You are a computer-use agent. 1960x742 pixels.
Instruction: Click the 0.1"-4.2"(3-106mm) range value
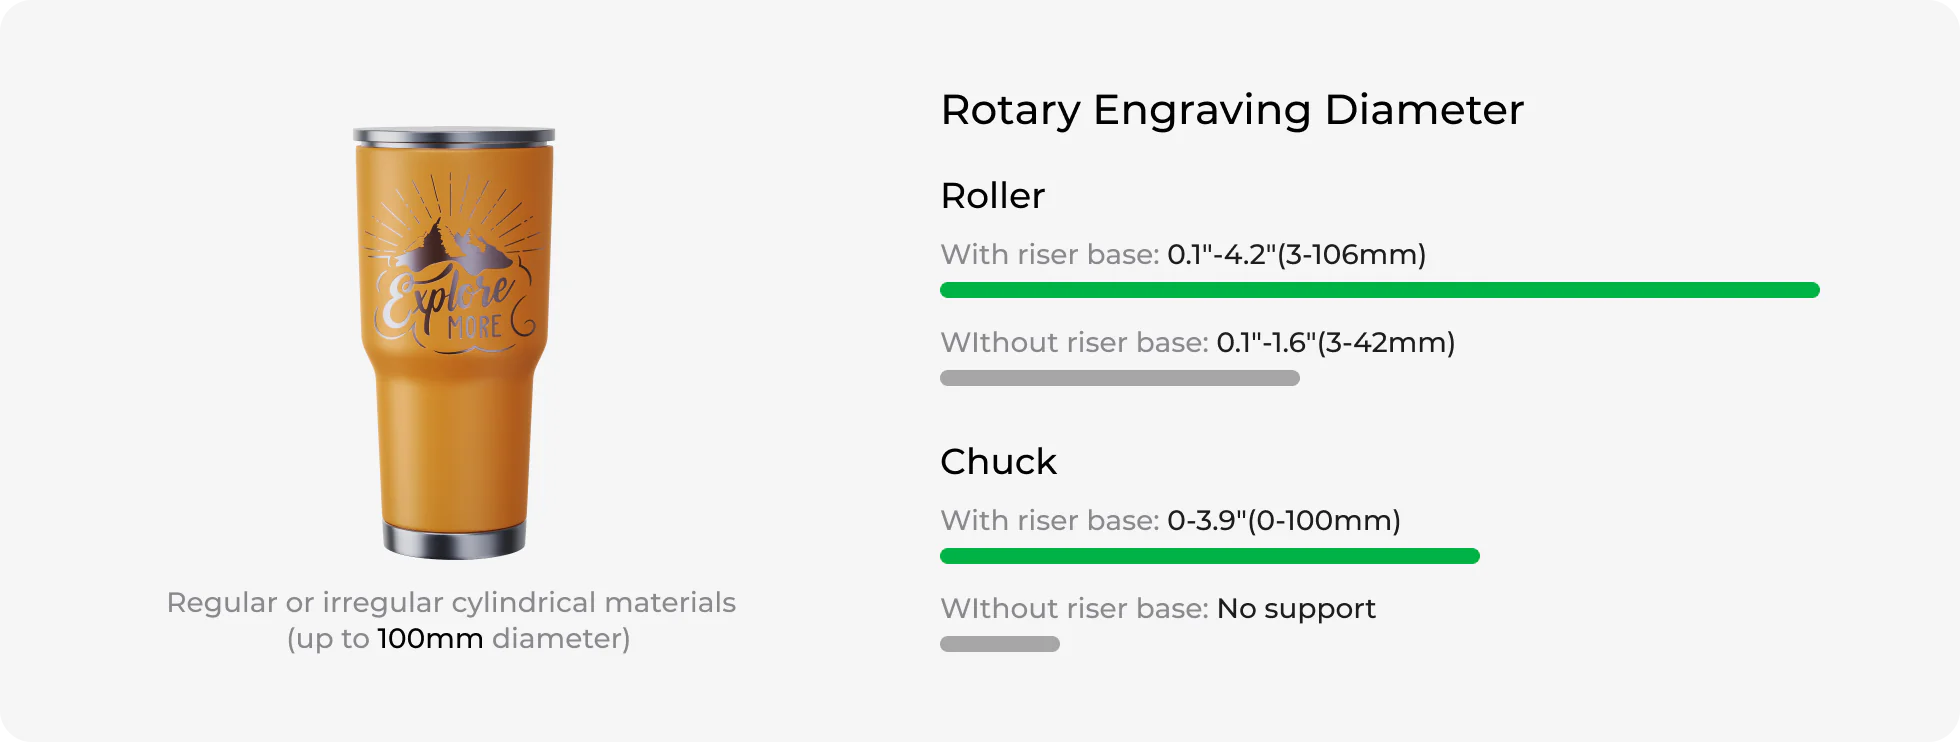pos(1296,255)
